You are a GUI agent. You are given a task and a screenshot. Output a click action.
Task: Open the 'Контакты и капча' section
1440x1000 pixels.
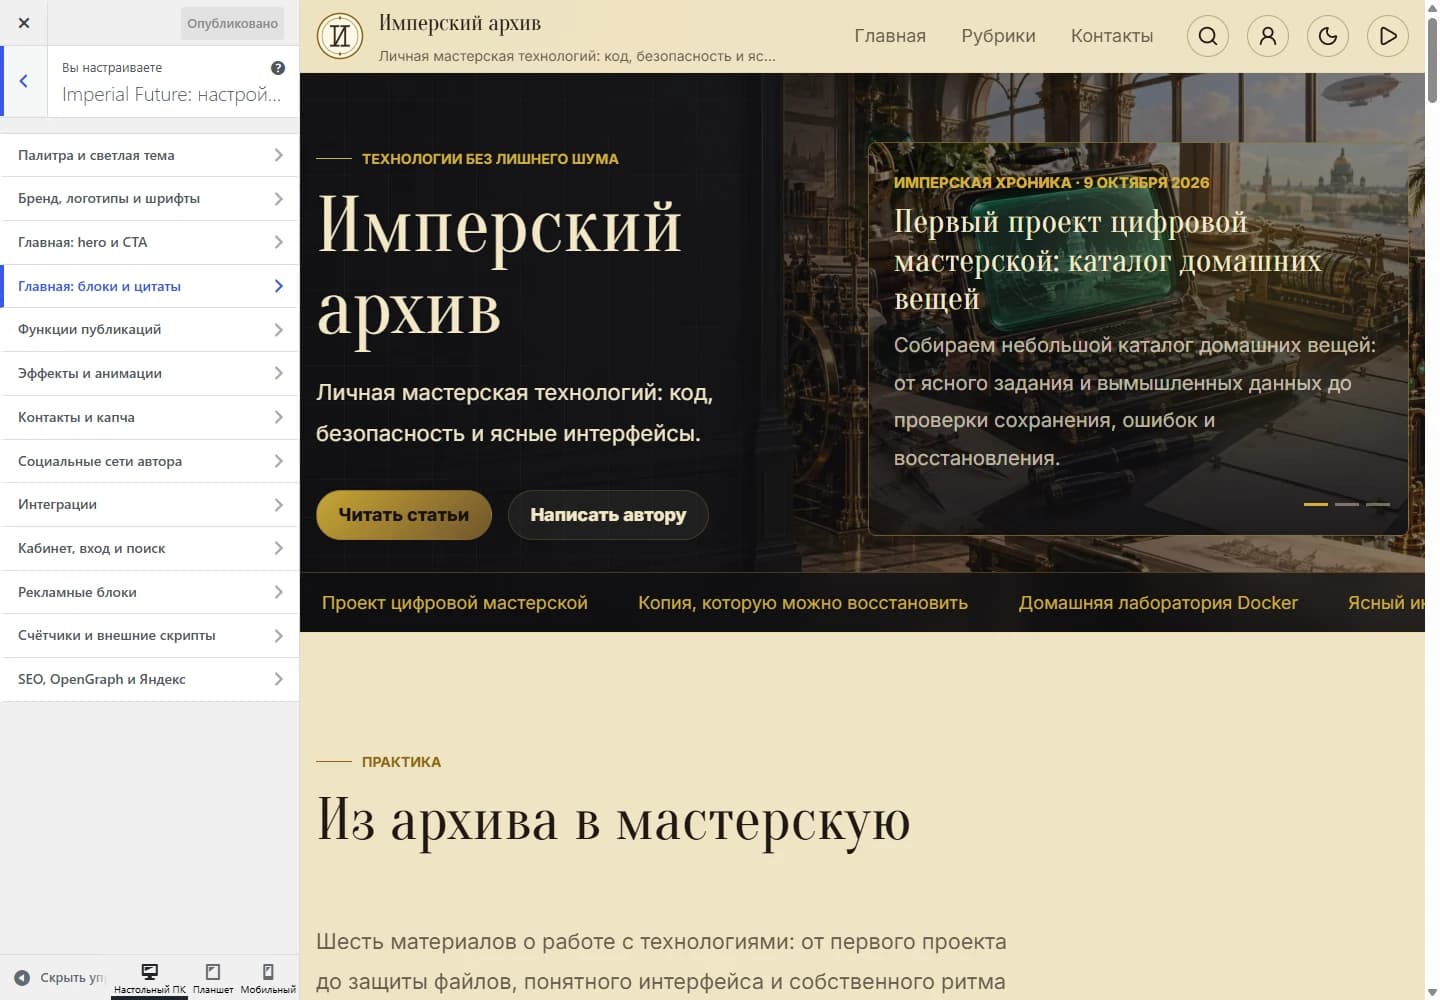(150, 417)
